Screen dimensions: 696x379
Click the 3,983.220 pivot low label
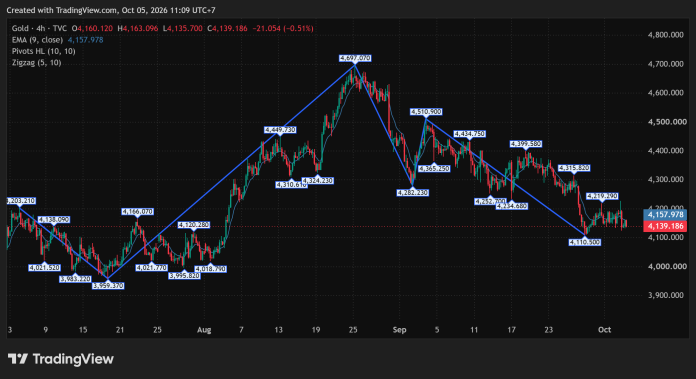click(x=75, y=279)
